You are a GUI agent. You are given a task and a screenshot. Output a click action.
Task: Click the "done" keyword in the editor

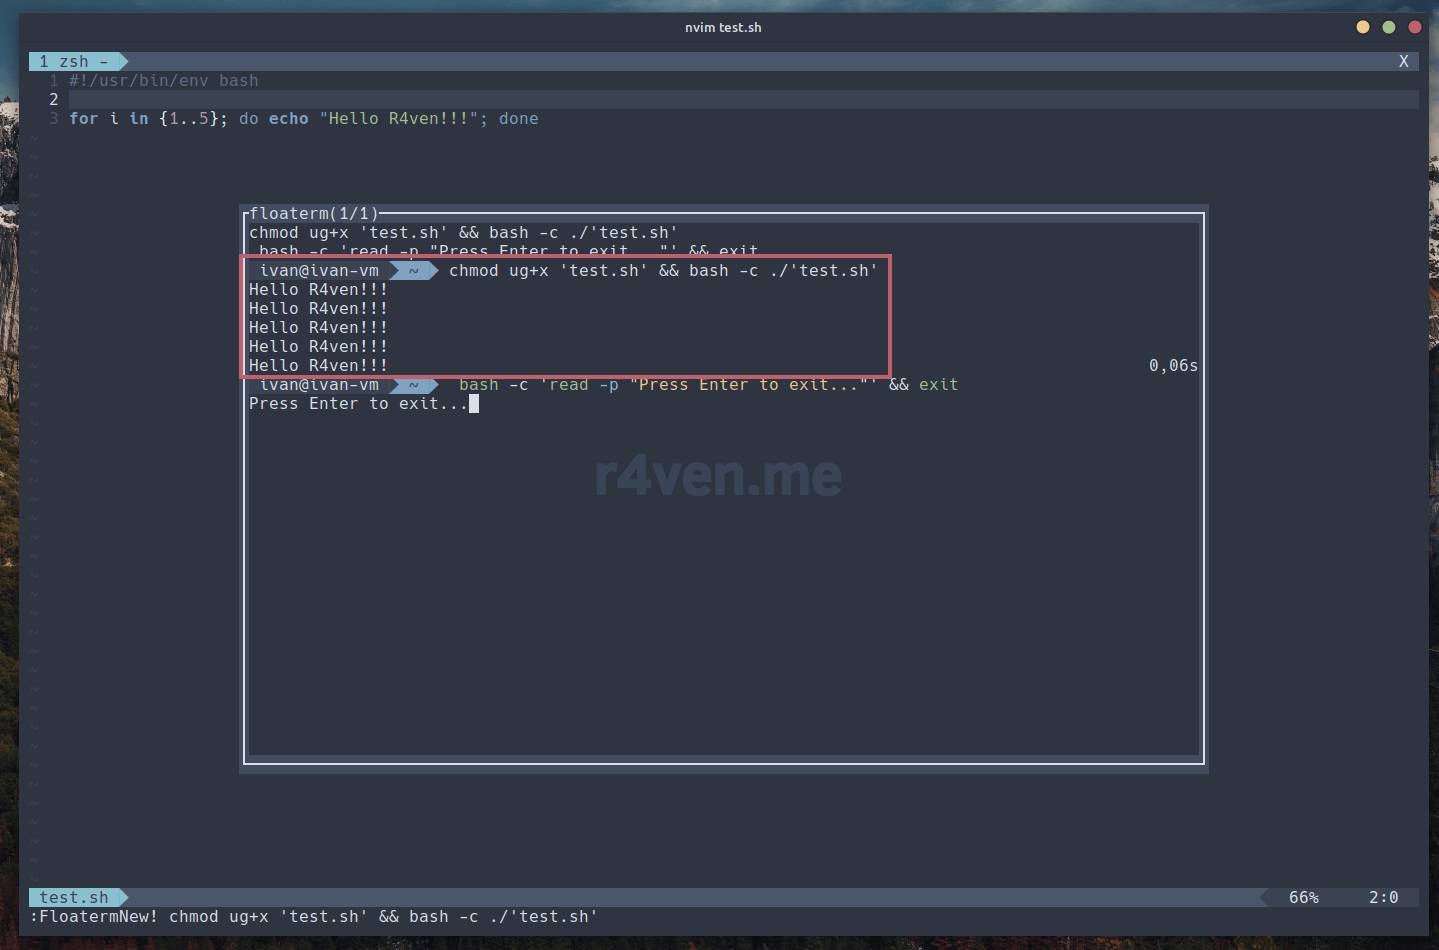(x=518, y=118)
